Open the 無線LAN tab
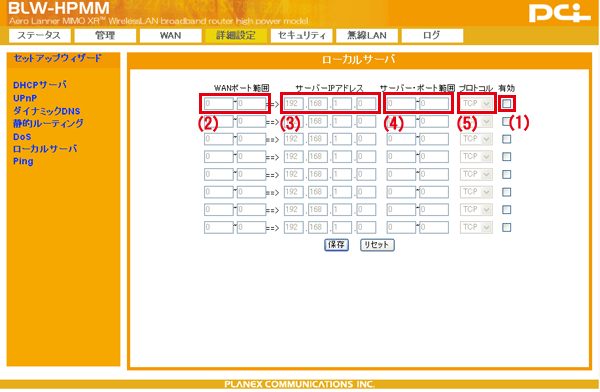This screenshot has height=392, width=600. pyautogui.click(x=367, y=36)
